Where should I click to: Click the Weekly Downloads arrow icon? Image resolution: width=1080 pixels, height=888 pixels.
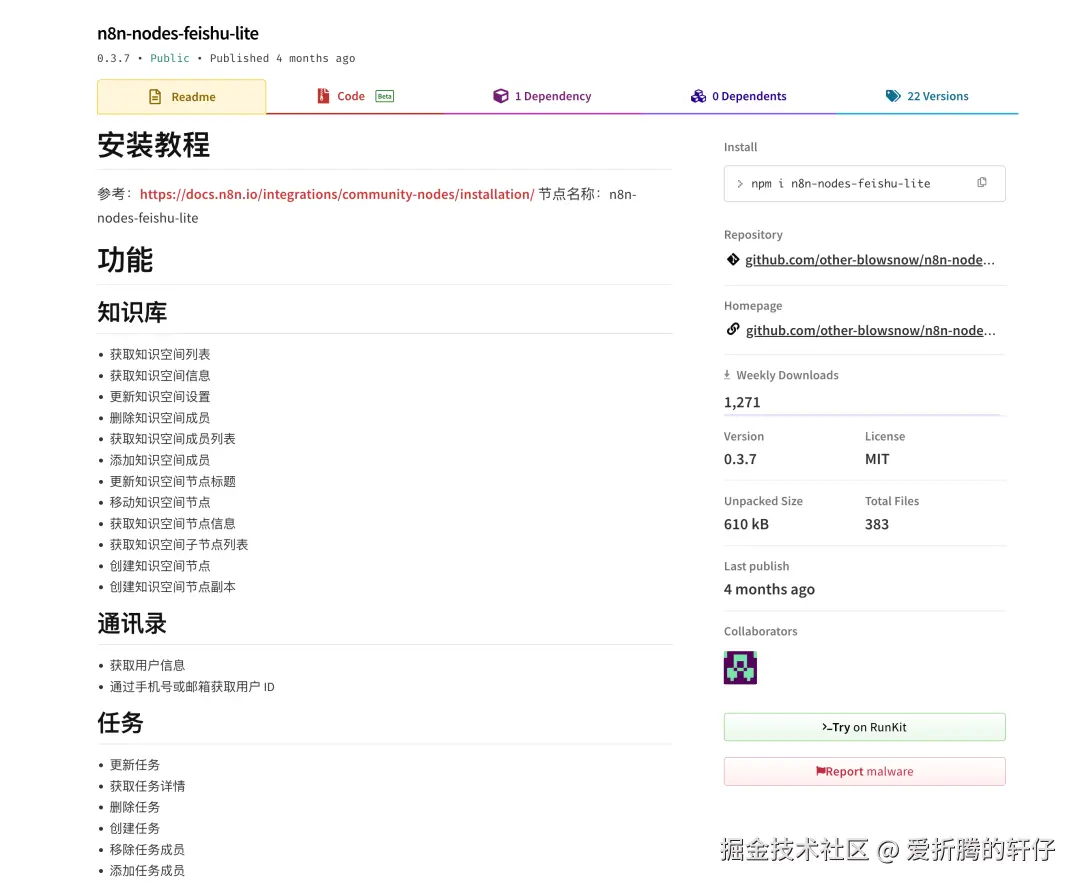(x=727, y=375)
